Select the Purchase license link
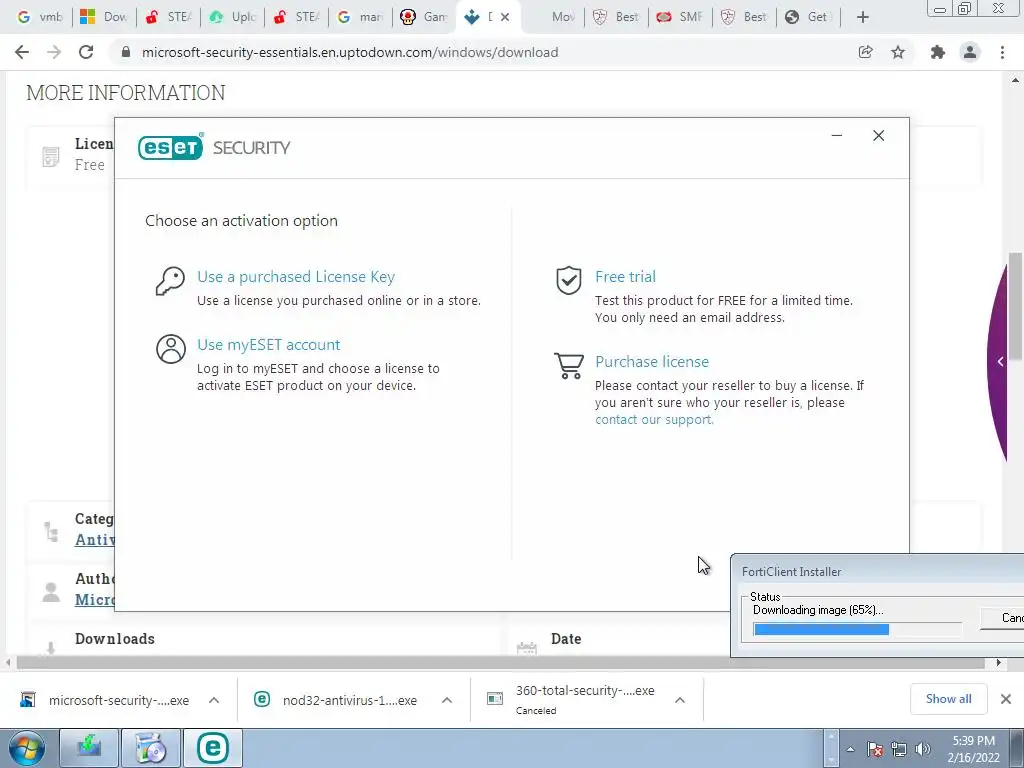This screenshot has width=1024, height=768. [x=652, y=362]
